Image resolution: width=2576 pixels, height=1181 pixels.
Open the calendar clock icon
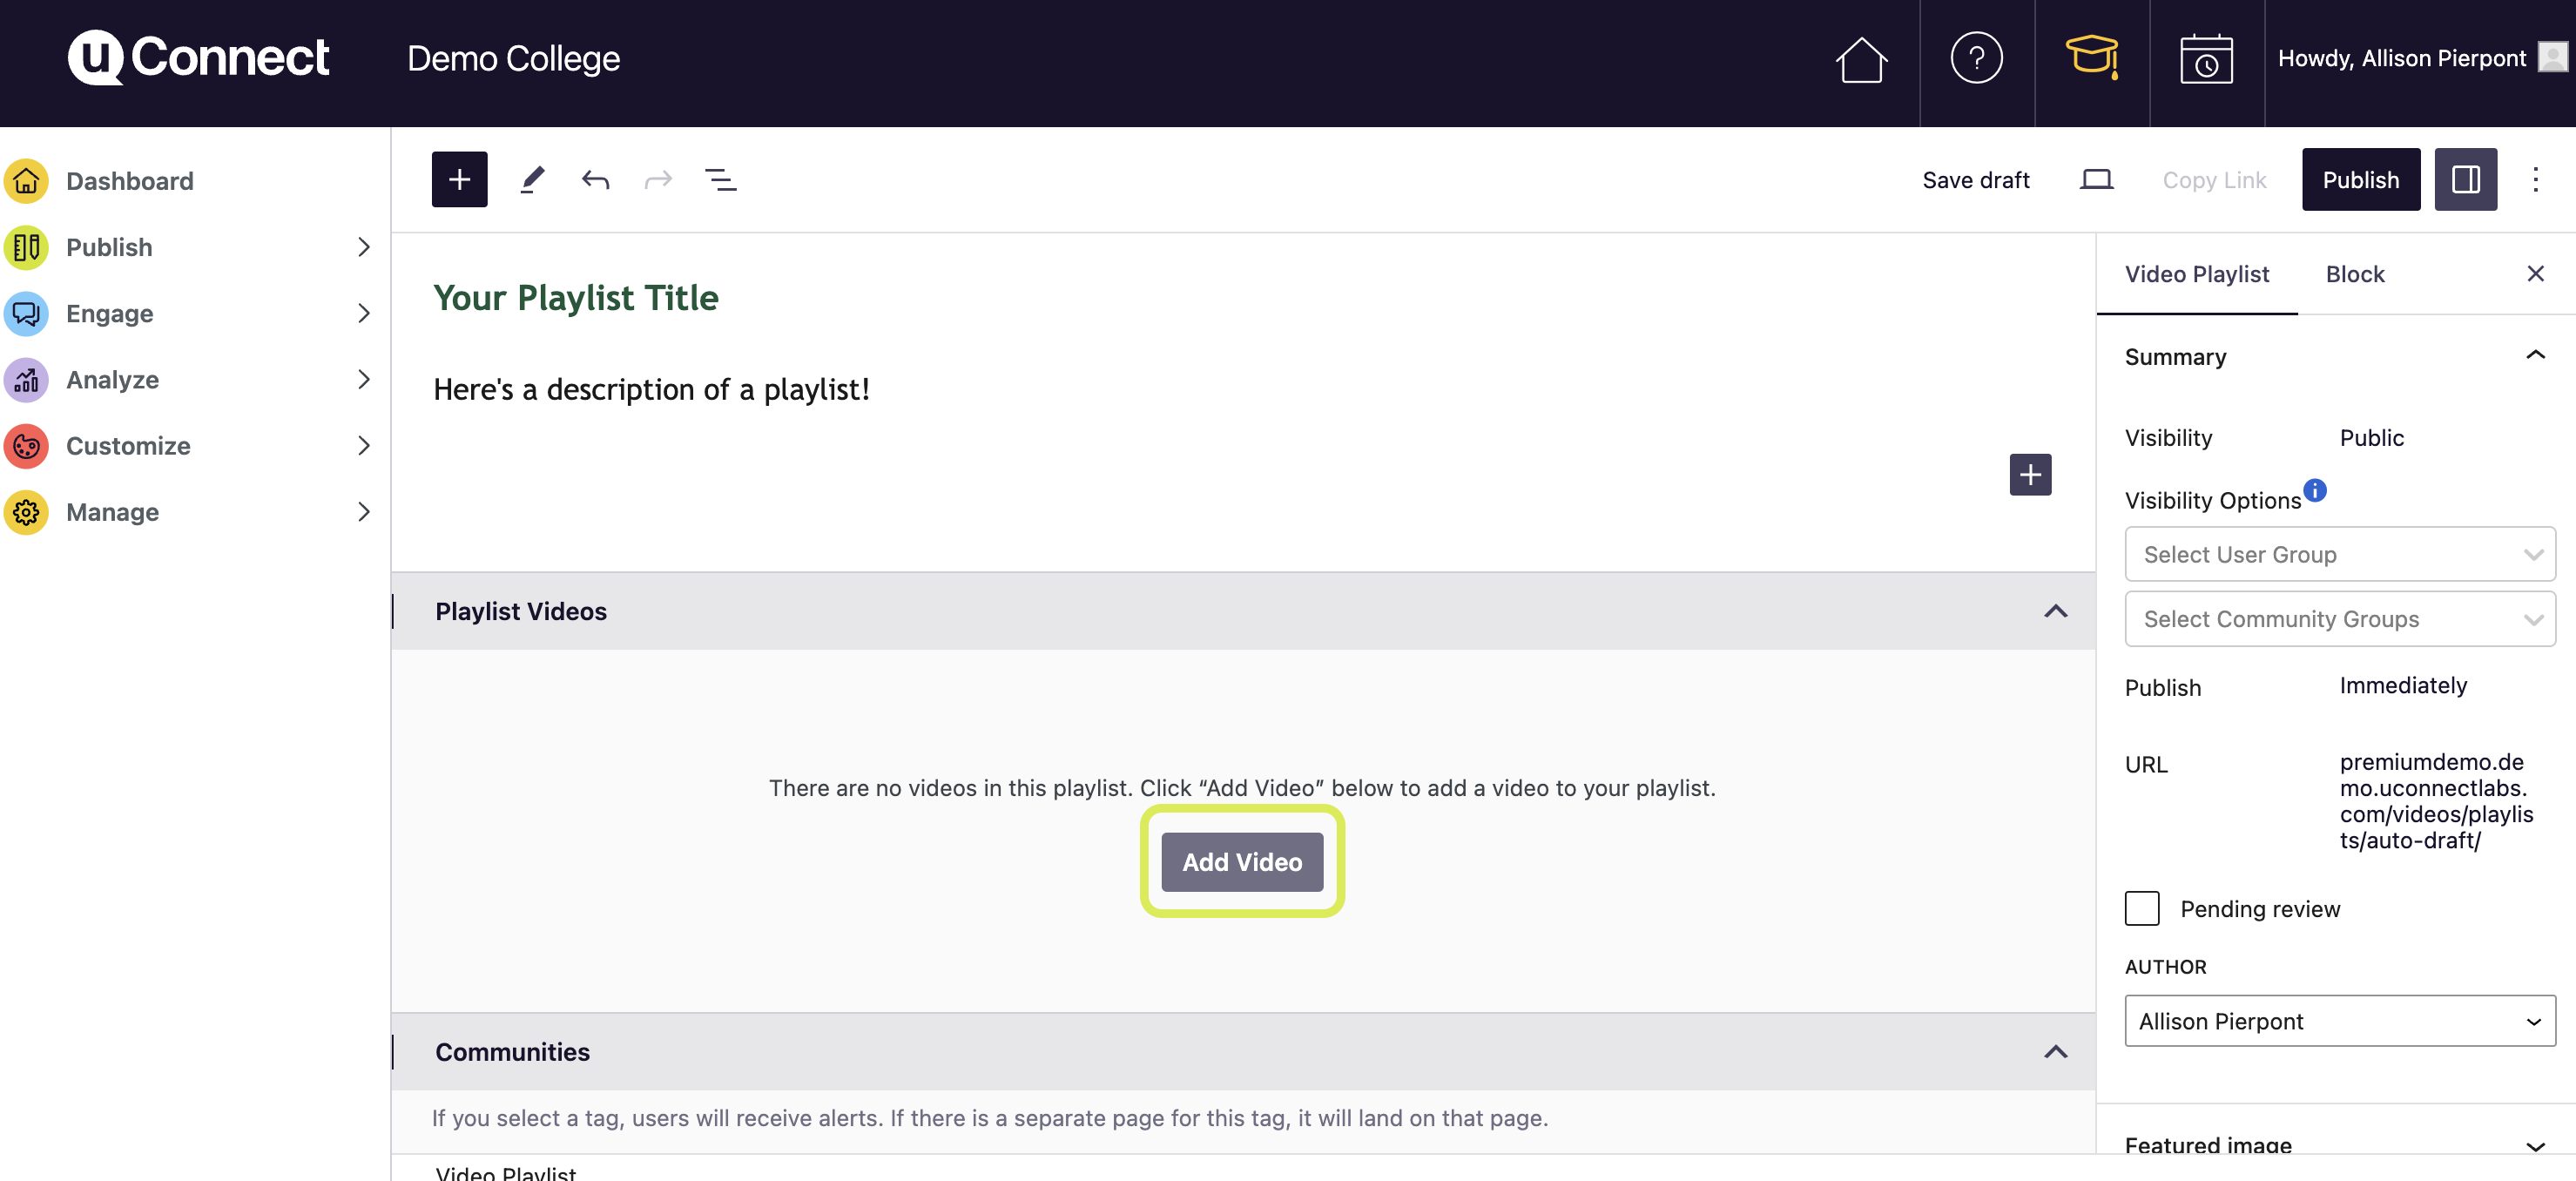point(2206,60)
